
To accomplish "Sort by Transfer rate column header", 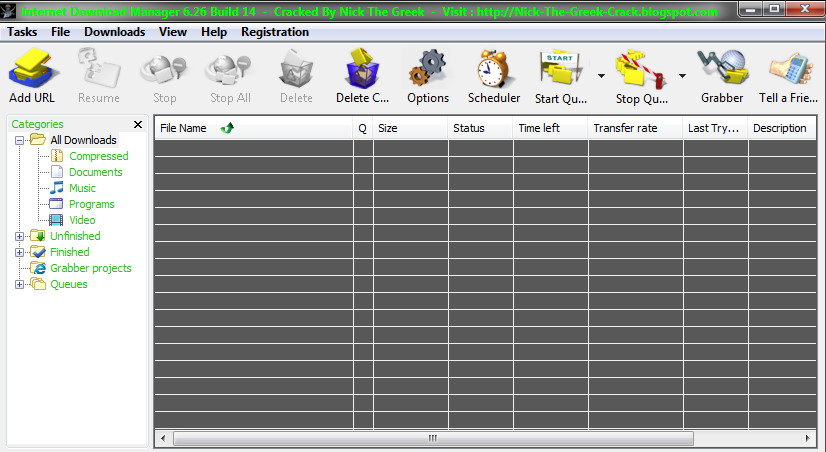I will pos(635,128).
